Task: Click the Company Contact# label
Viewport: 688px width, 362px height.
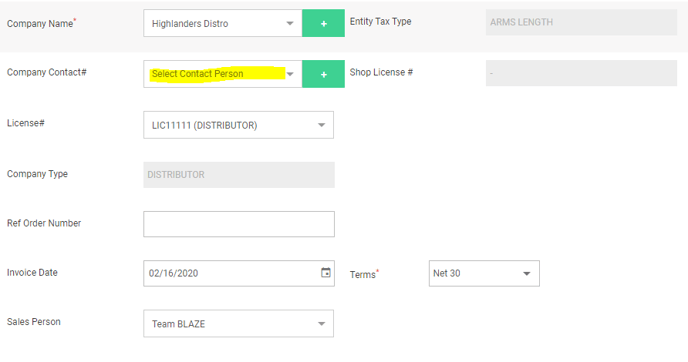Action: point(47,72)
